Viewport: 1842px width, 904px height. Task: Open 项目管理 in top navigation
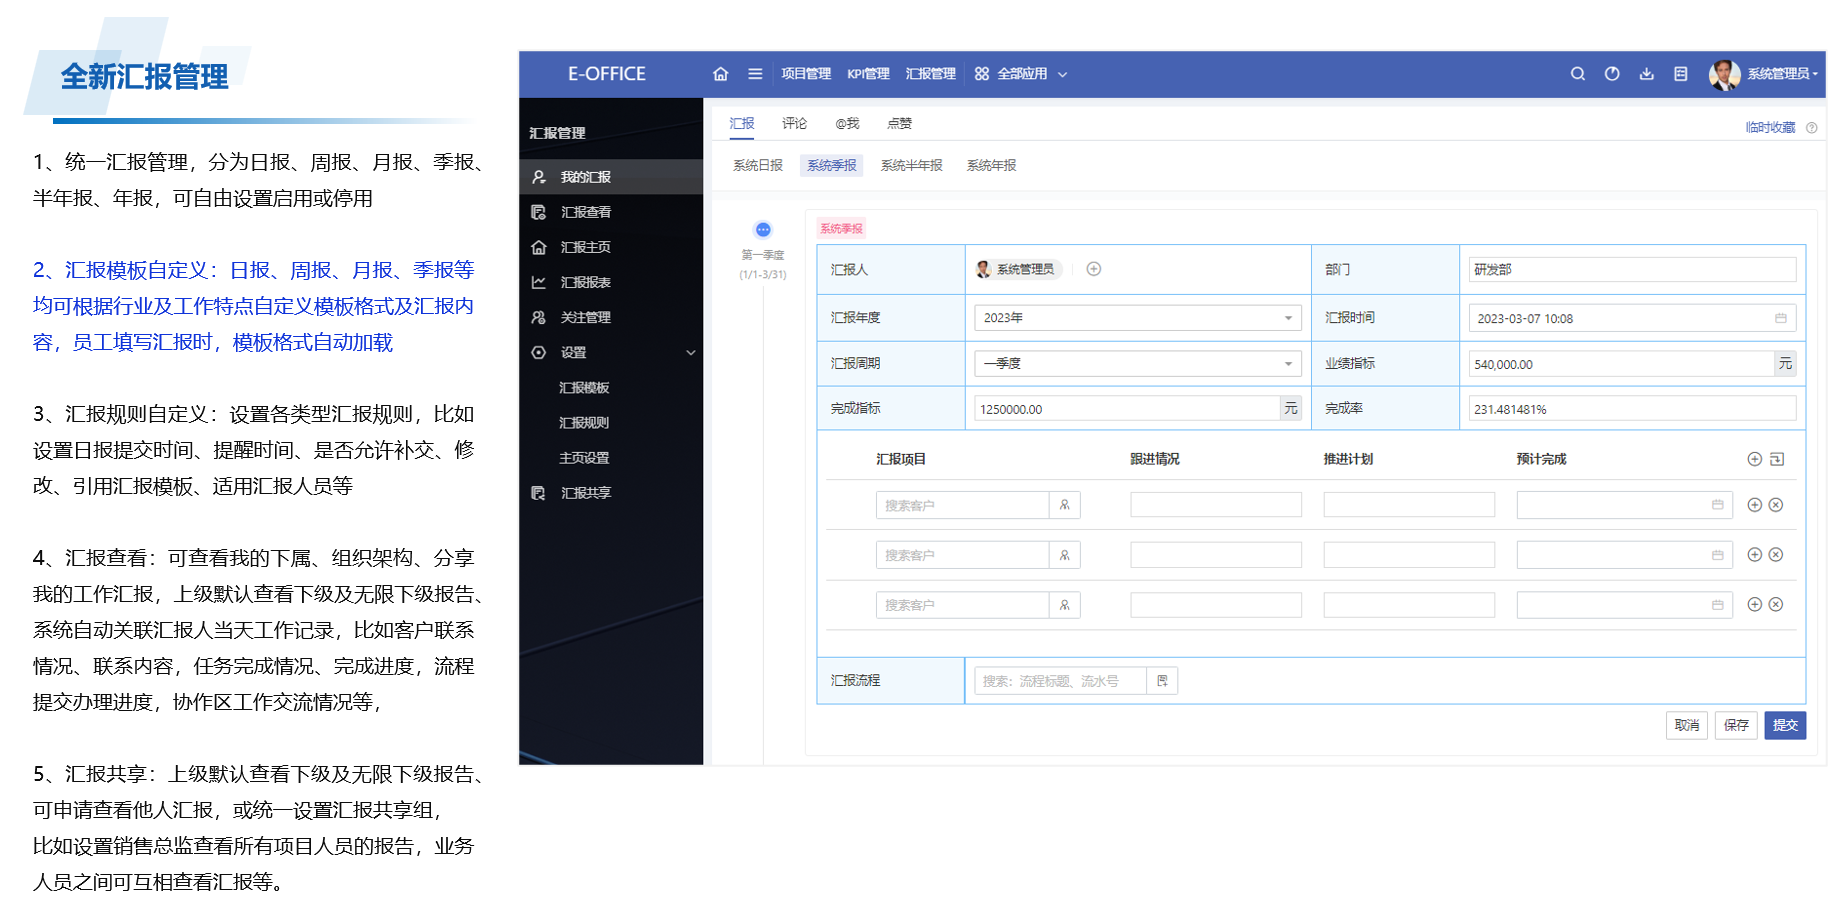[806, 74]
